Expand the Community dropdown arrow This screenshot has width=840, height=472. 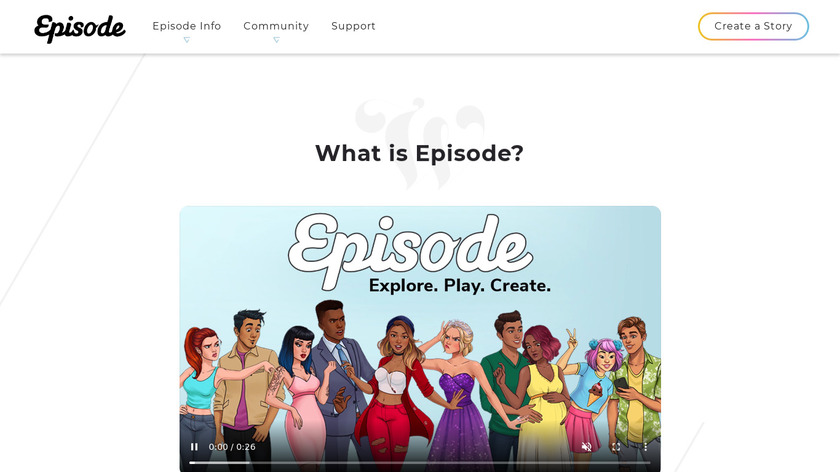[276, 40]
